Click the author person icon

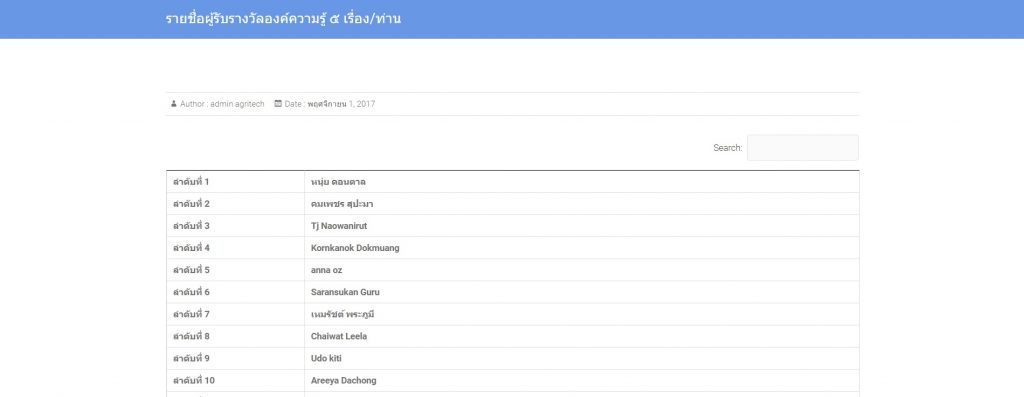(x=174, y=104)
